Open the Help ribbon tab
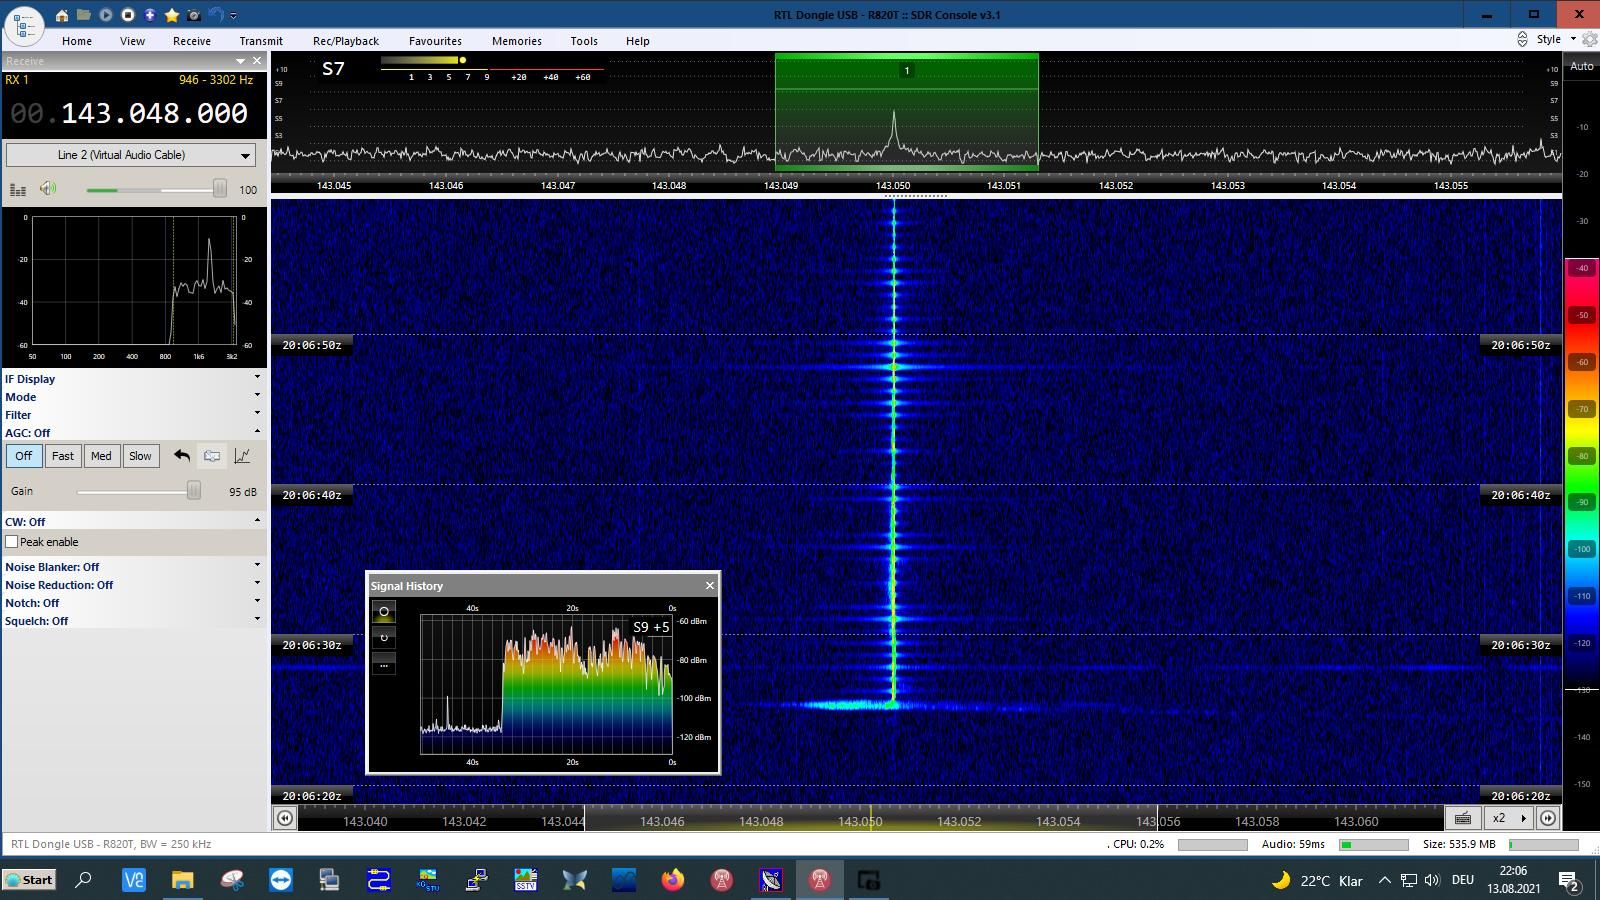Screen dimensions: 1600x900 coord(638,41)
